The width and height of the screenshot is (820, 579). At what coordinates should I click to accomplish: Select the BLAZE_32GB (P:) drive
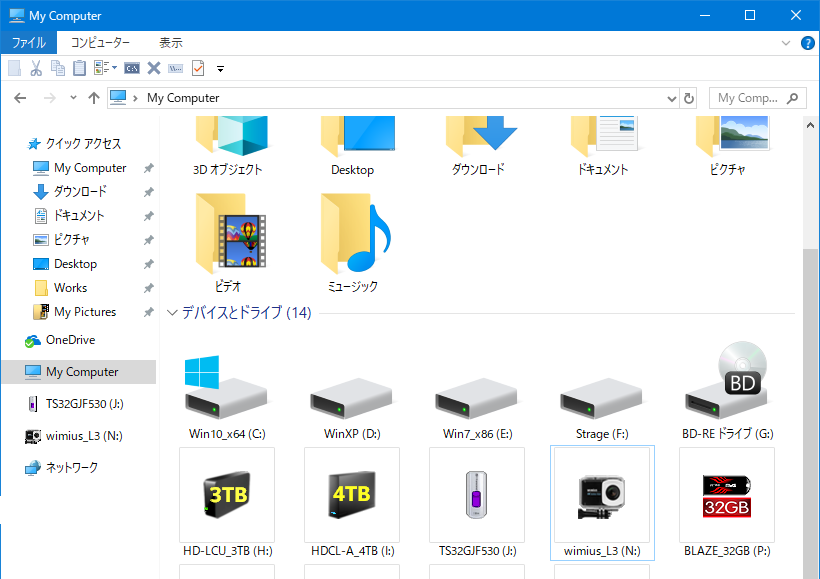tap(727, 503)
